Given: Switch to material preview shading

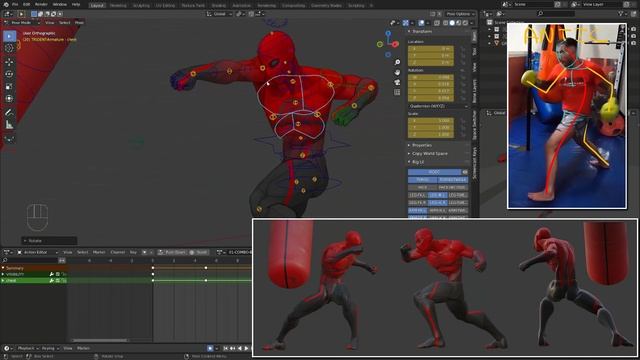Looking at the screenshot, I should coord(458,23).
